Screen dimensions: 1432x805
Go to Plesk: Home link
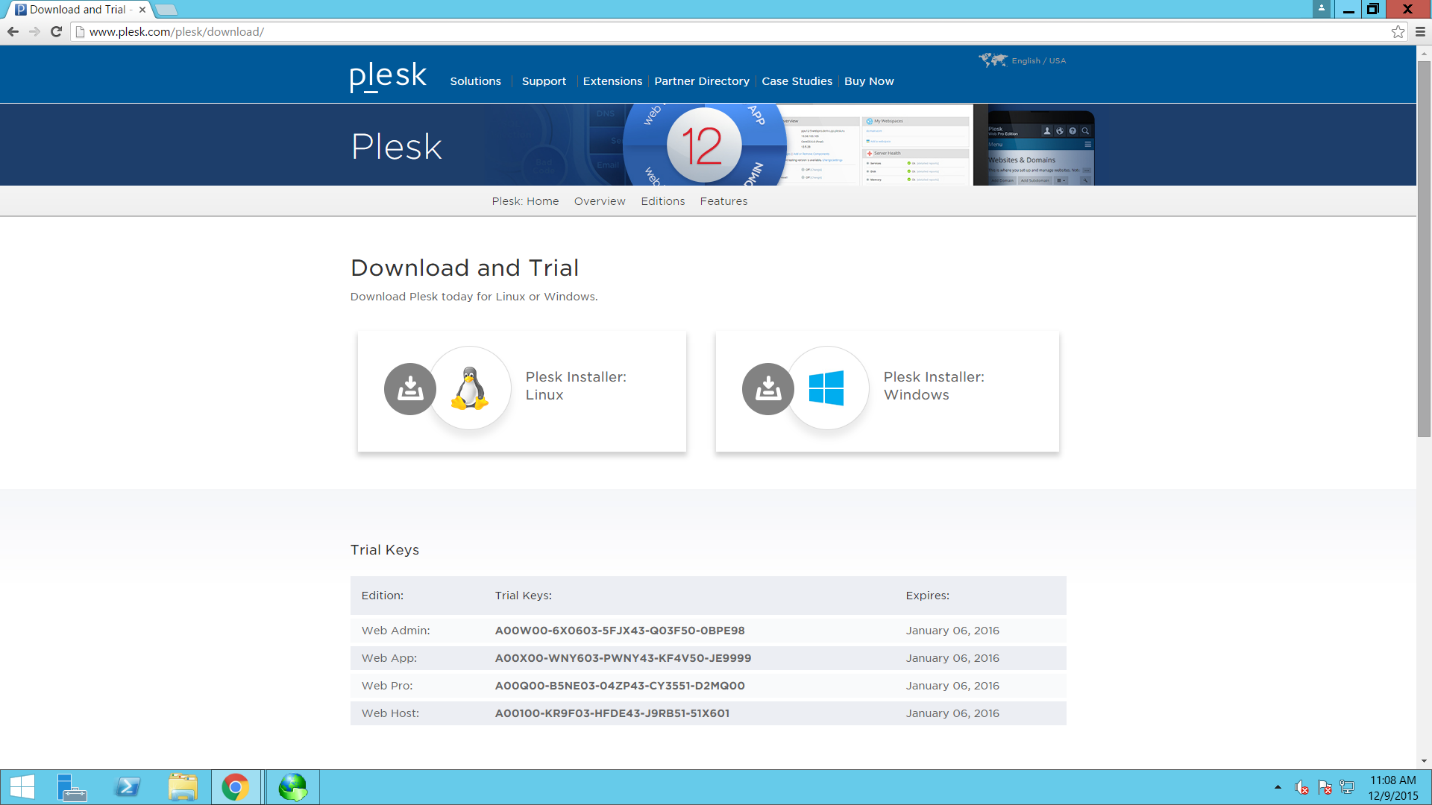(x=525, y=201)
